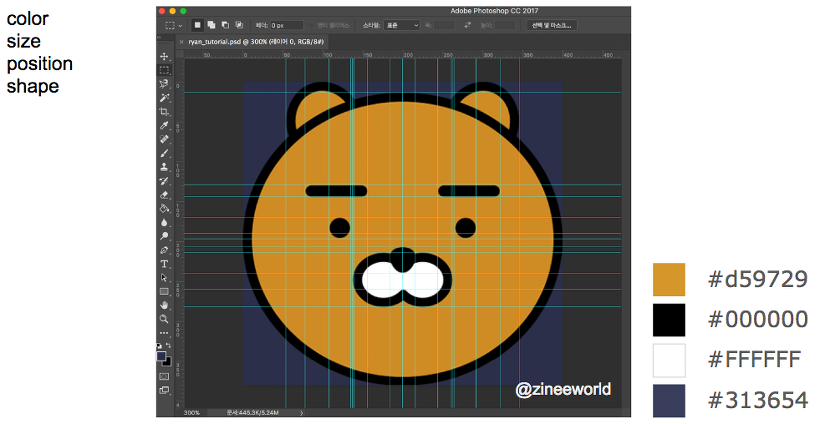Open the marquee Style dropdown
This screenshot has width=820, height=424.
403,24
